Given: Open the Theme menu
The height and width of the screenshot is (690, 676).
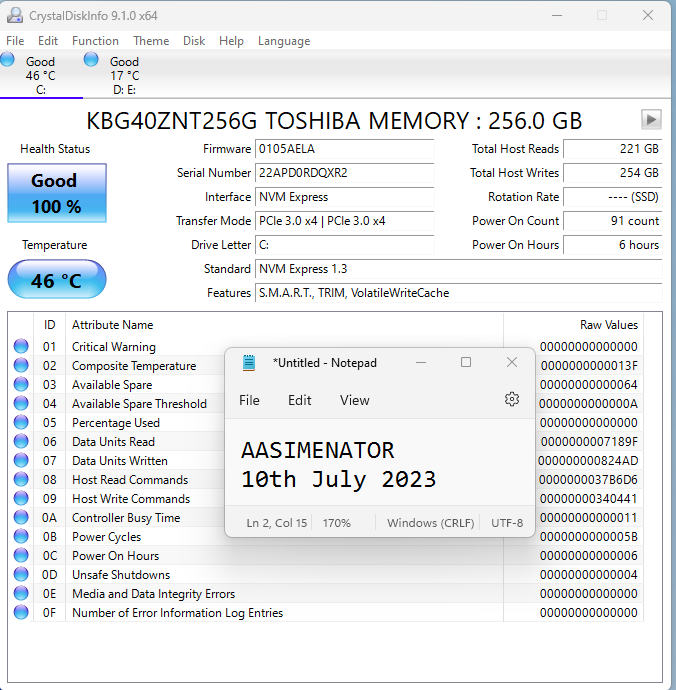Looking at the screenshot, I should tap(151, 41).
